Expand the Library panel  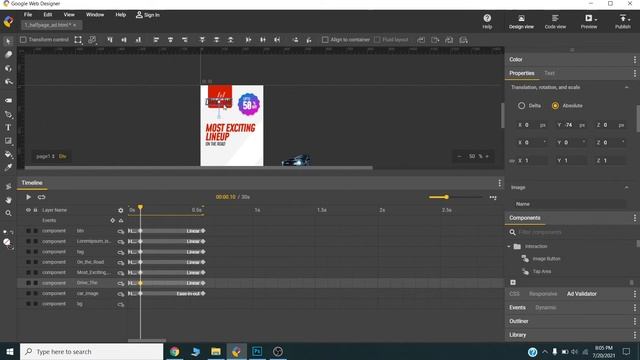coord(517,335)
